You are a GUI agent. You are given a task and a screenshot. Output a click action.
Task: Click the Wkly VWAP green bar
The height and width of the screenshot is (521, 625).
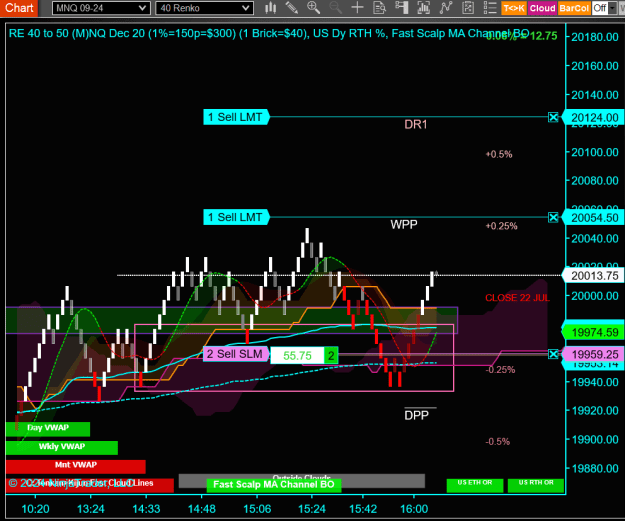[62, 448]
